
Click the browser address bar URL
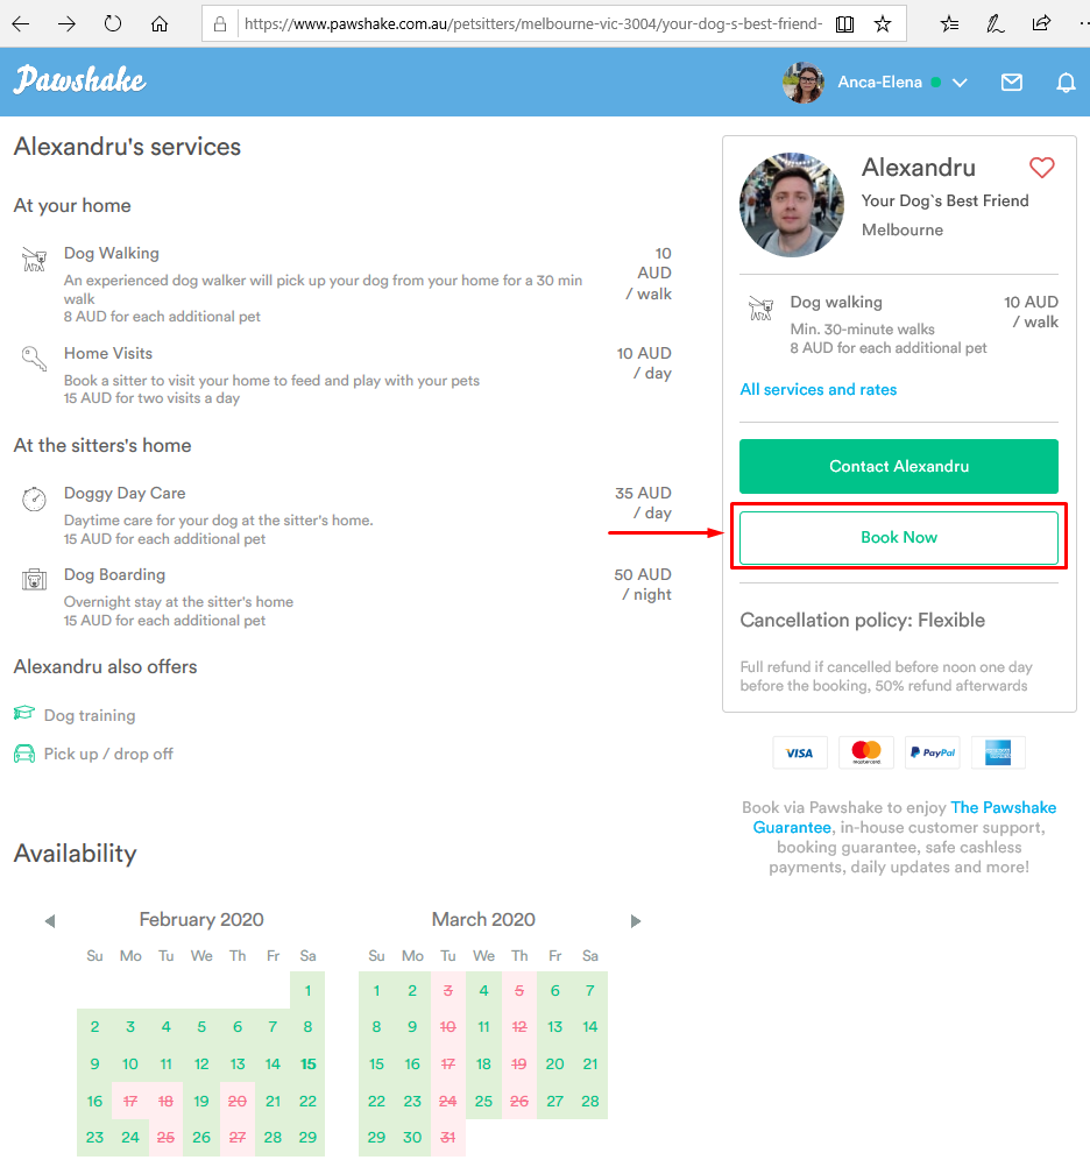pos(532,24)
